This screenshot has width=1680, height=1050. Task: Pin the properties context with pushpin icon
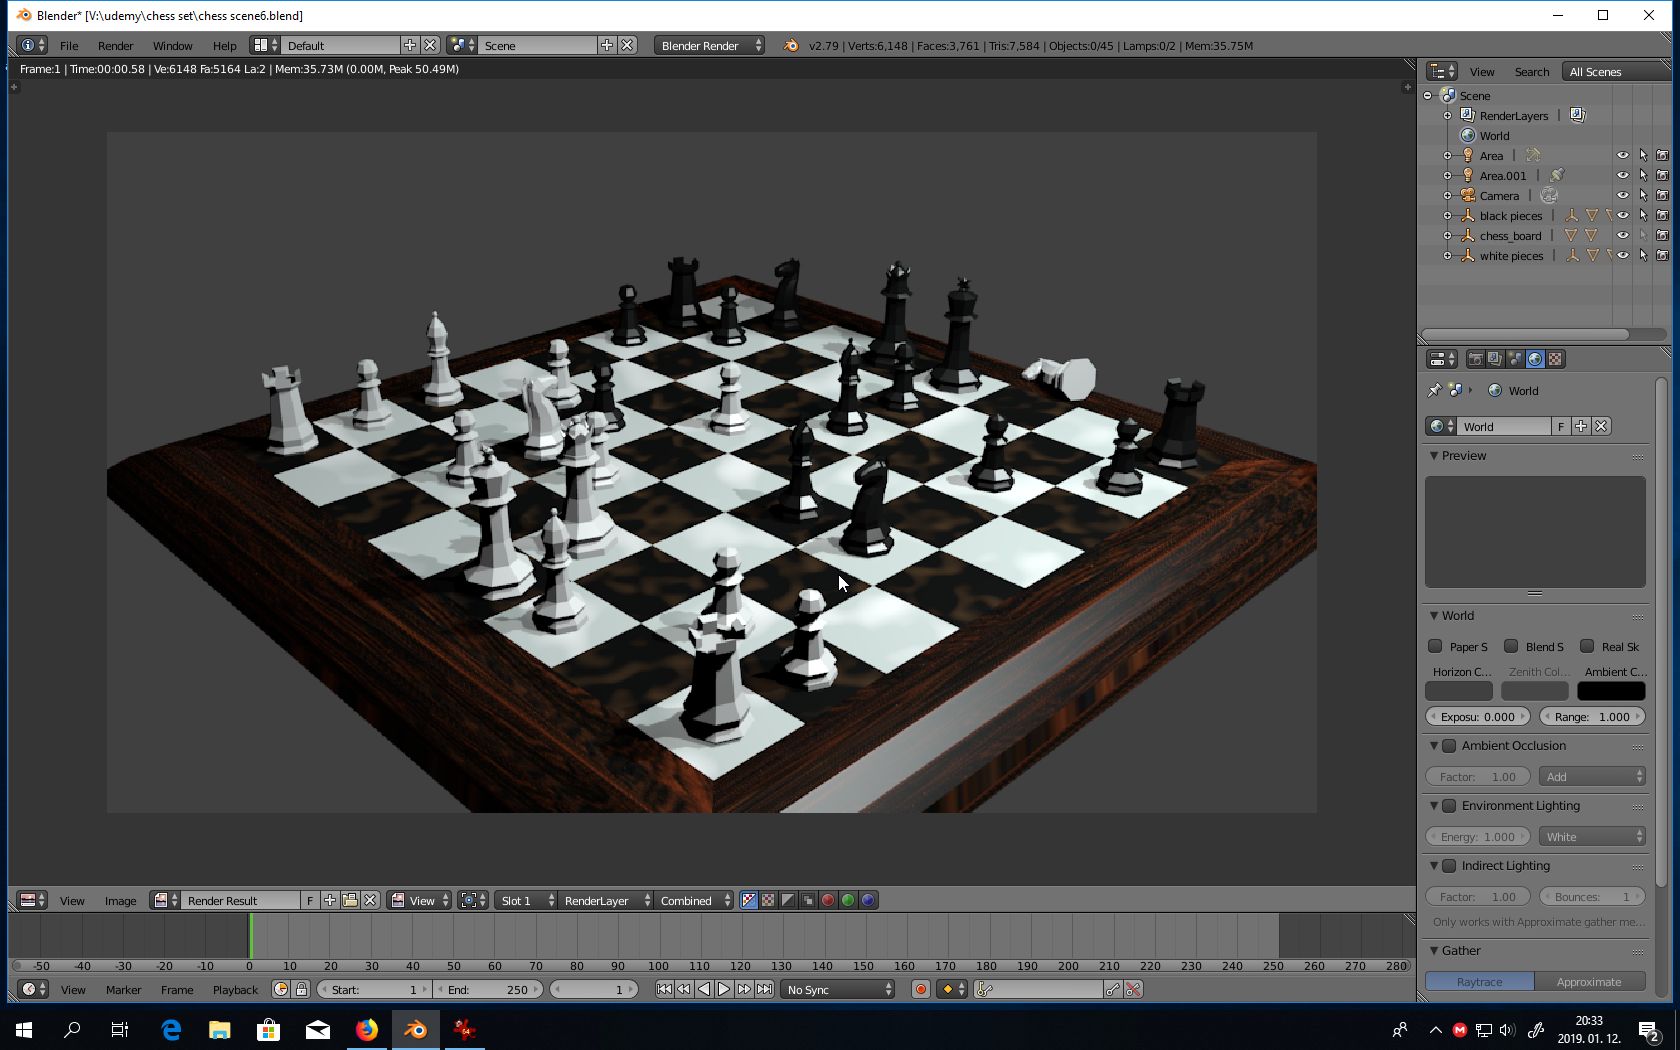click(x=1434, y=391)
